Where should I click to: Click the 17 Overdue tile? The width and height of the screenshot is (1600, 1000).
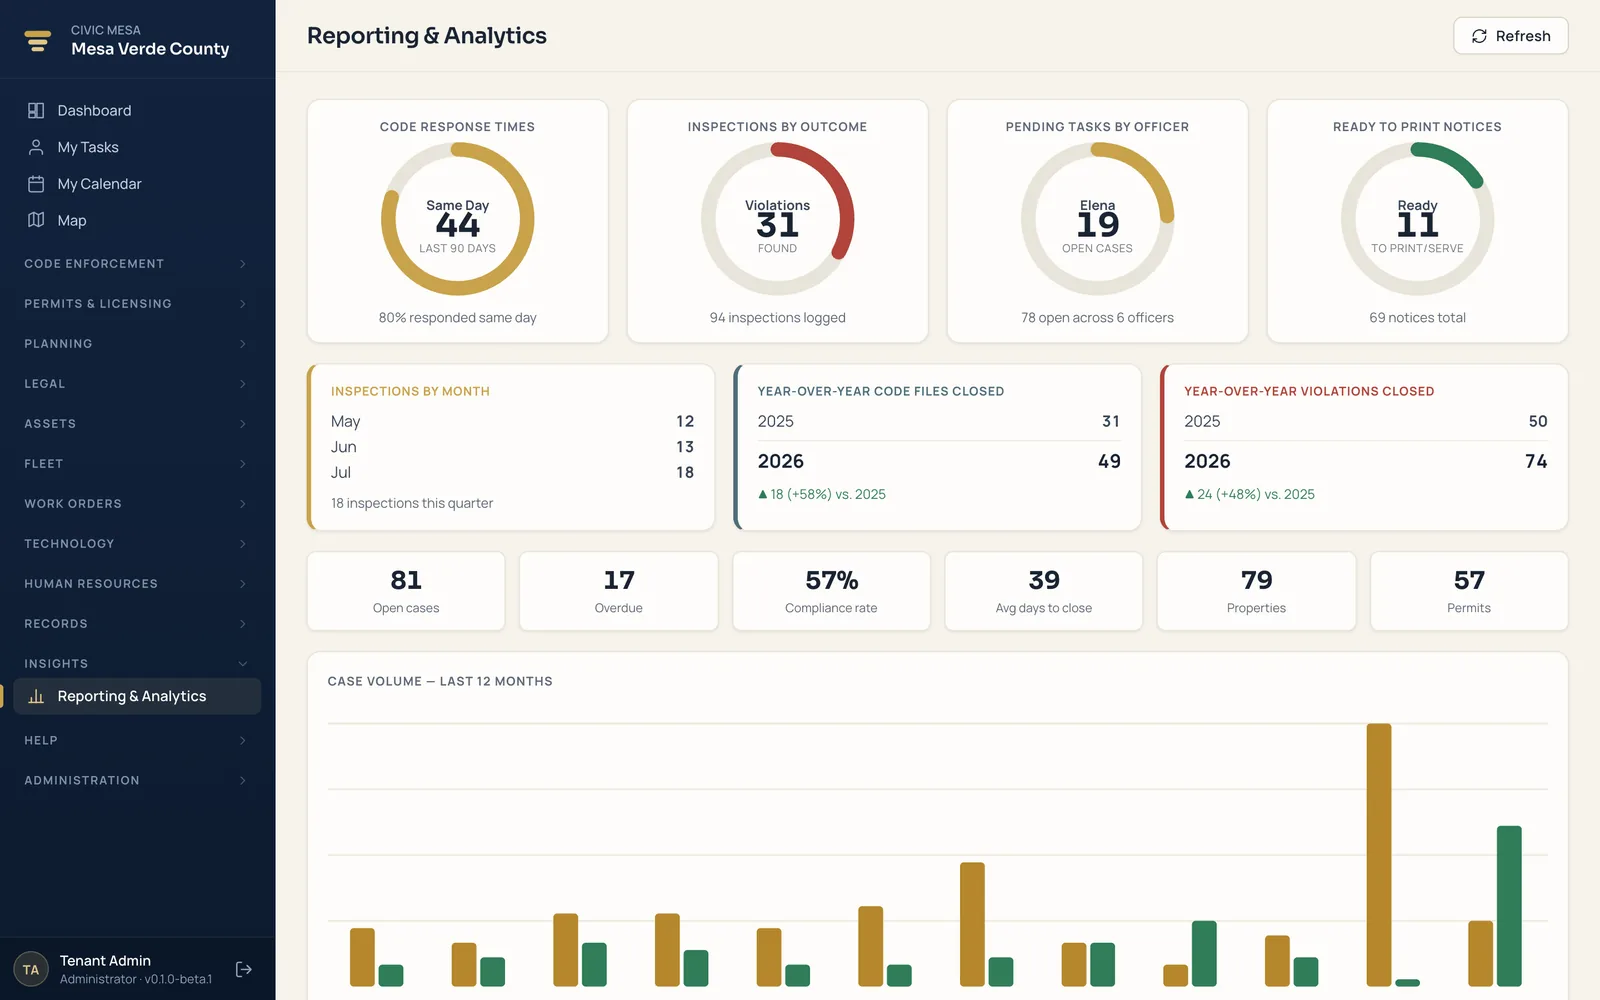click(619, 591)
